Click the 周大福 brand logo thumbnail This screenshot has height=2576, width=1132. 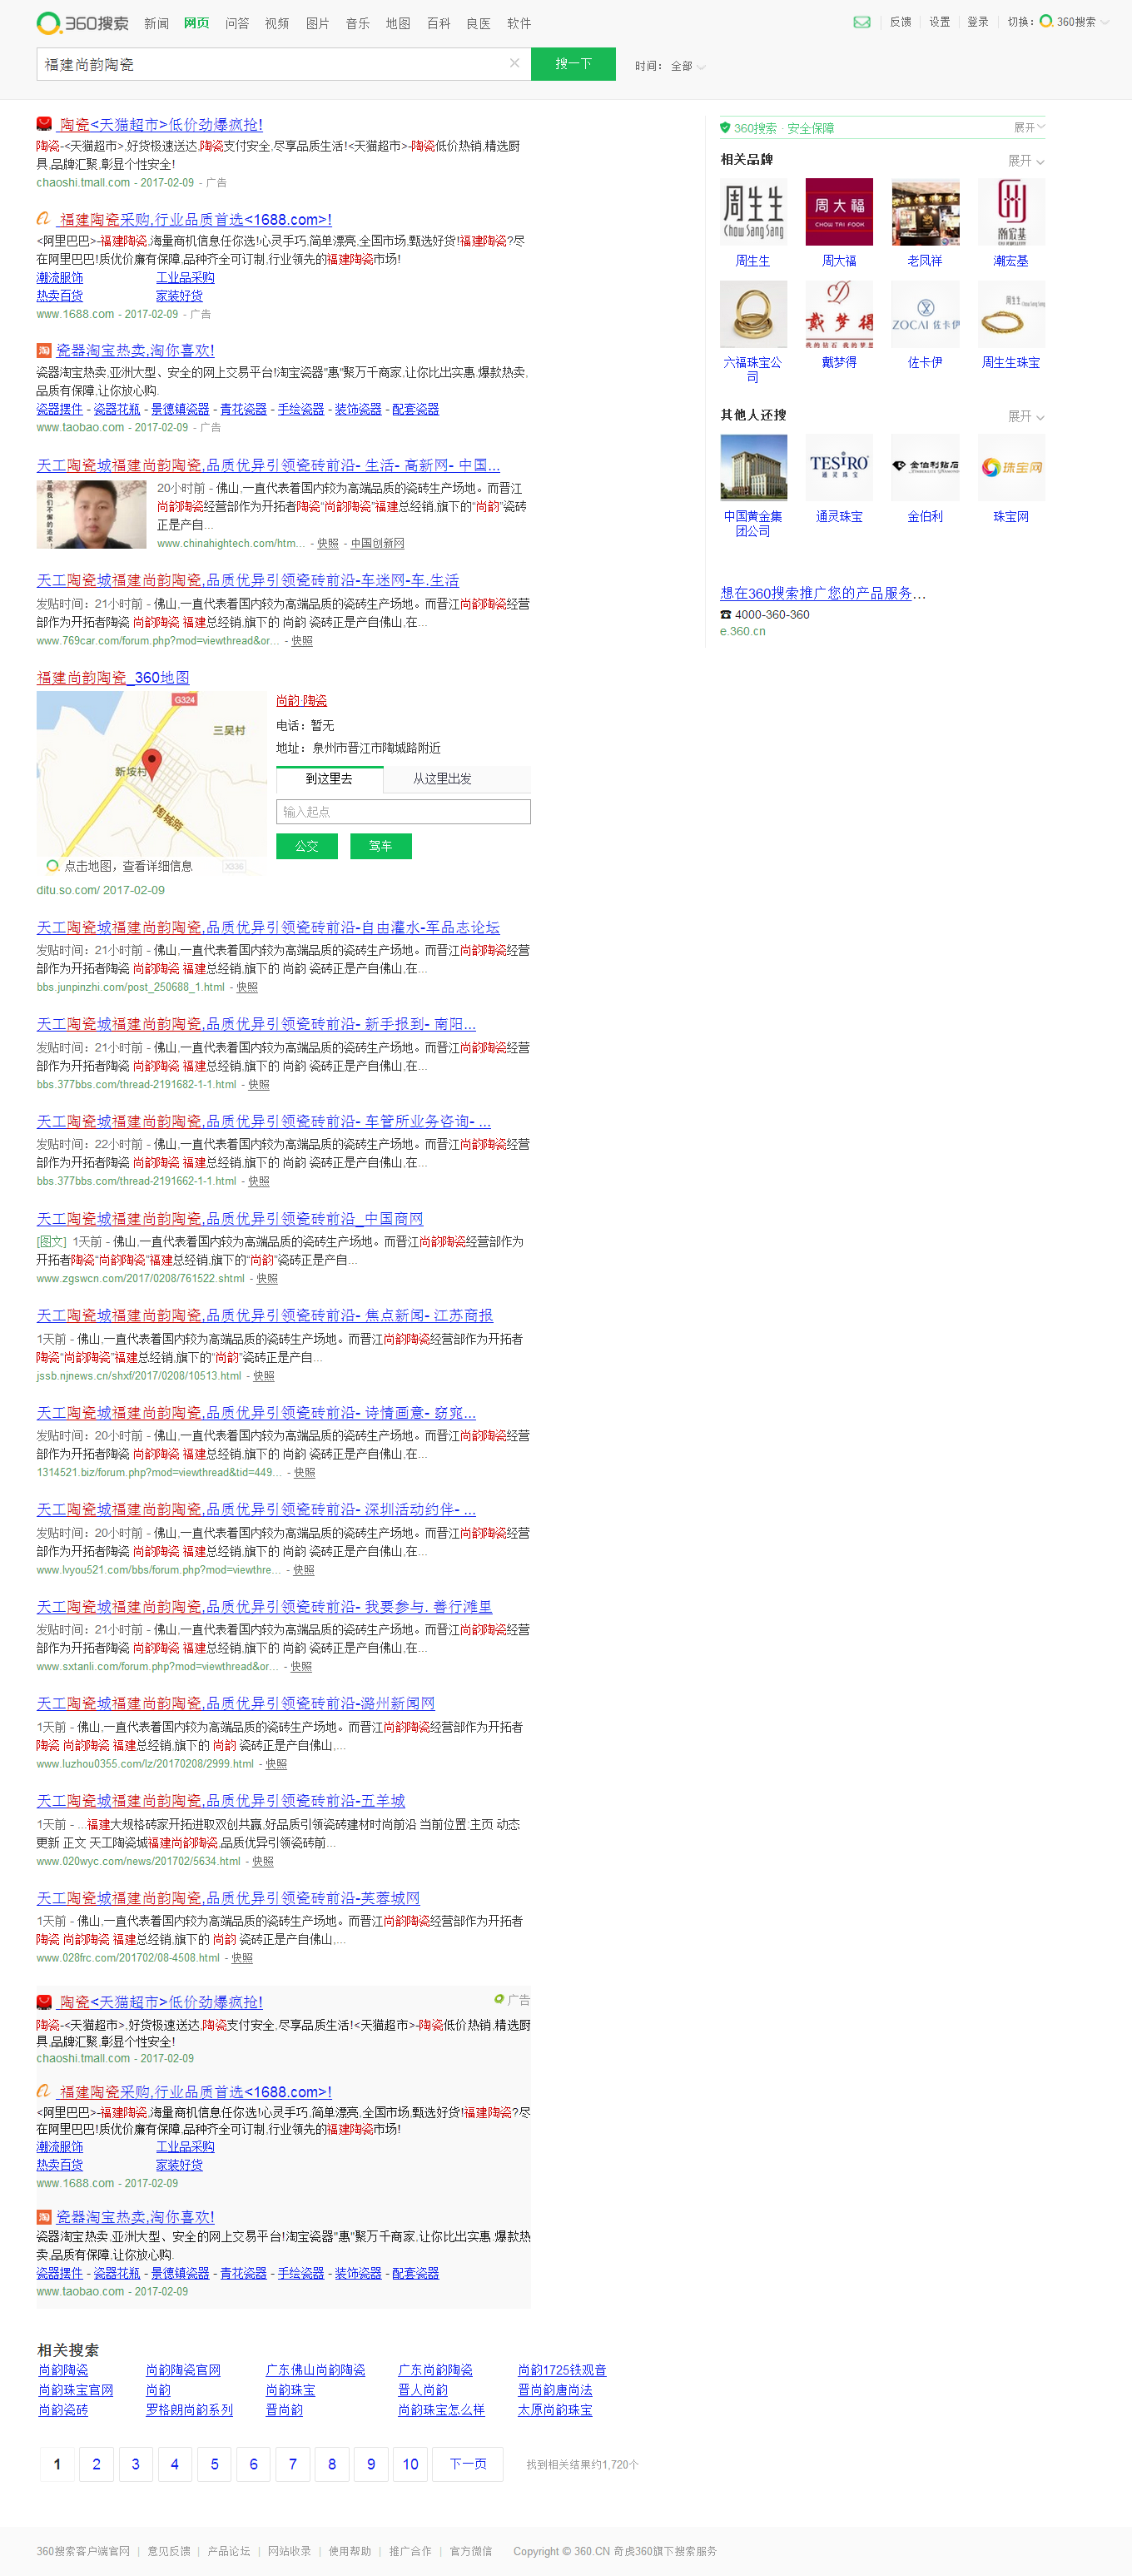[839, 212]
